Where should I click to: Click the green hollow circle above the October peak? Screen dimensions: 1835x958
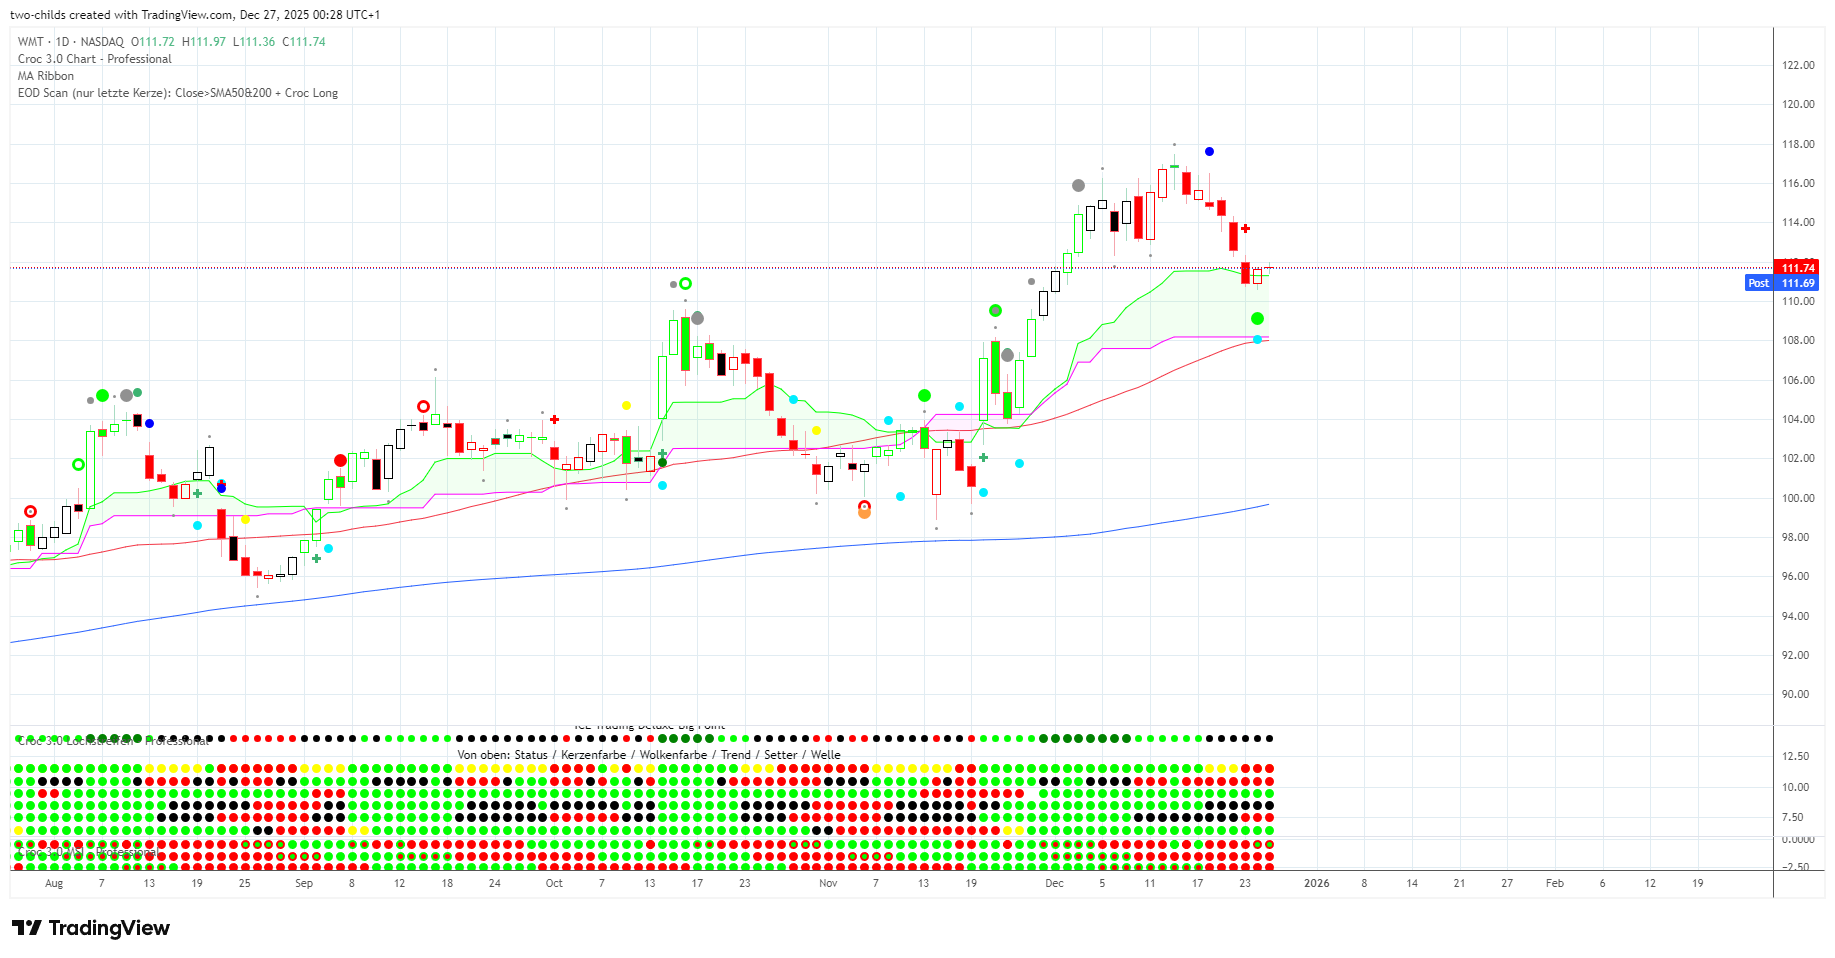(x=685, y=284)
